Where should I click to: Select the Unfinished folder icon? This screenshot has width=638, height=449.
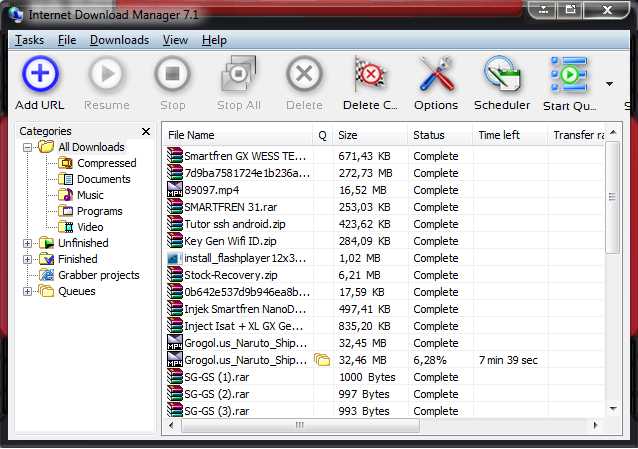click(x=46, y=243)
